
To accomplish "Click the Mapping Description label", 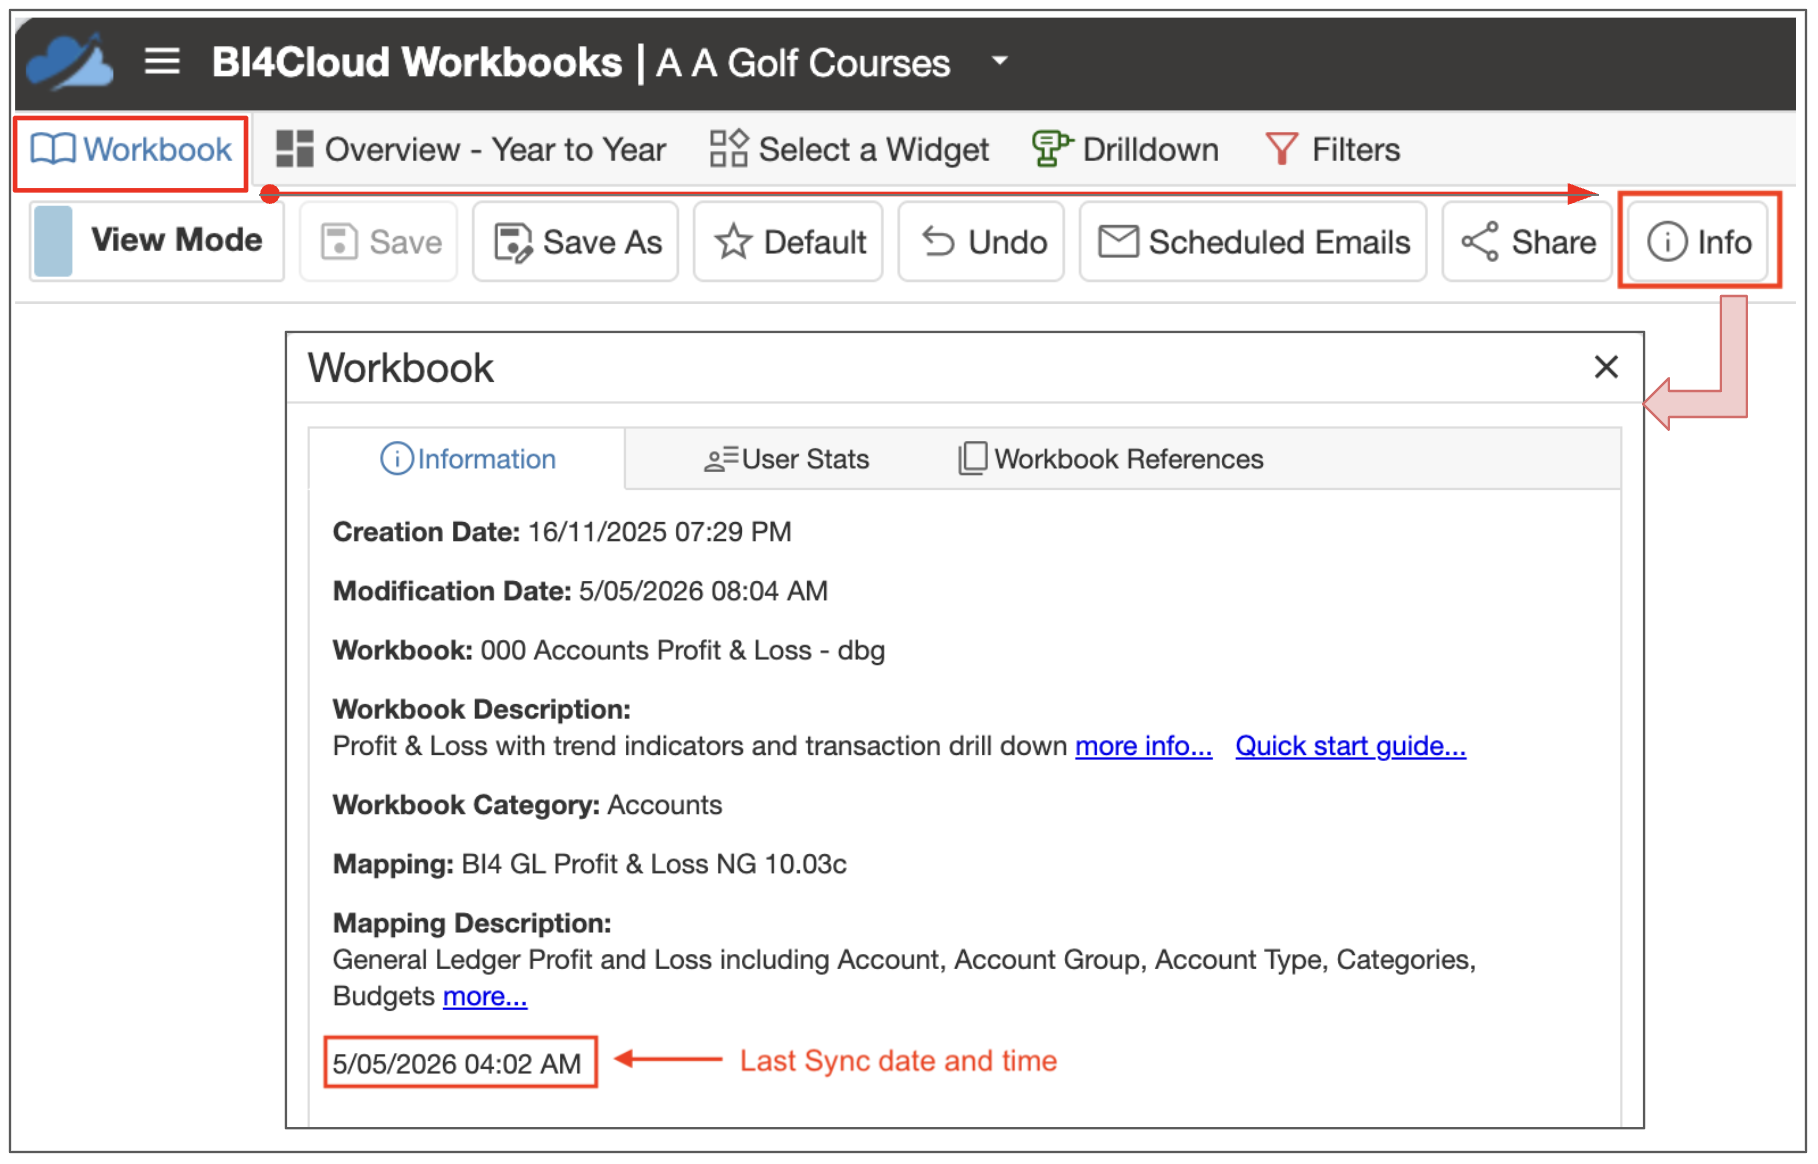I will (x=472, y=923).
